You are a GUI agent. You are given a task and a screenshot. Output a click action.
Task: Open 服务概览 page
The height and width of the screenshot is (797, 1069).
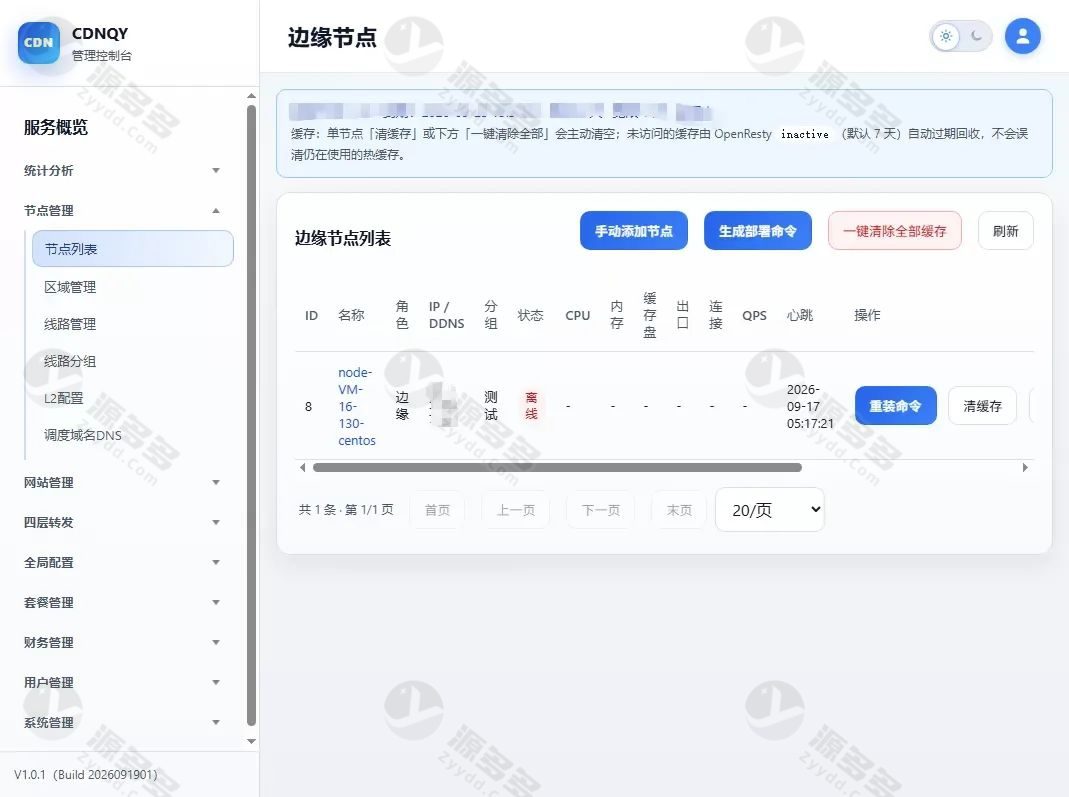pos(56,127)
